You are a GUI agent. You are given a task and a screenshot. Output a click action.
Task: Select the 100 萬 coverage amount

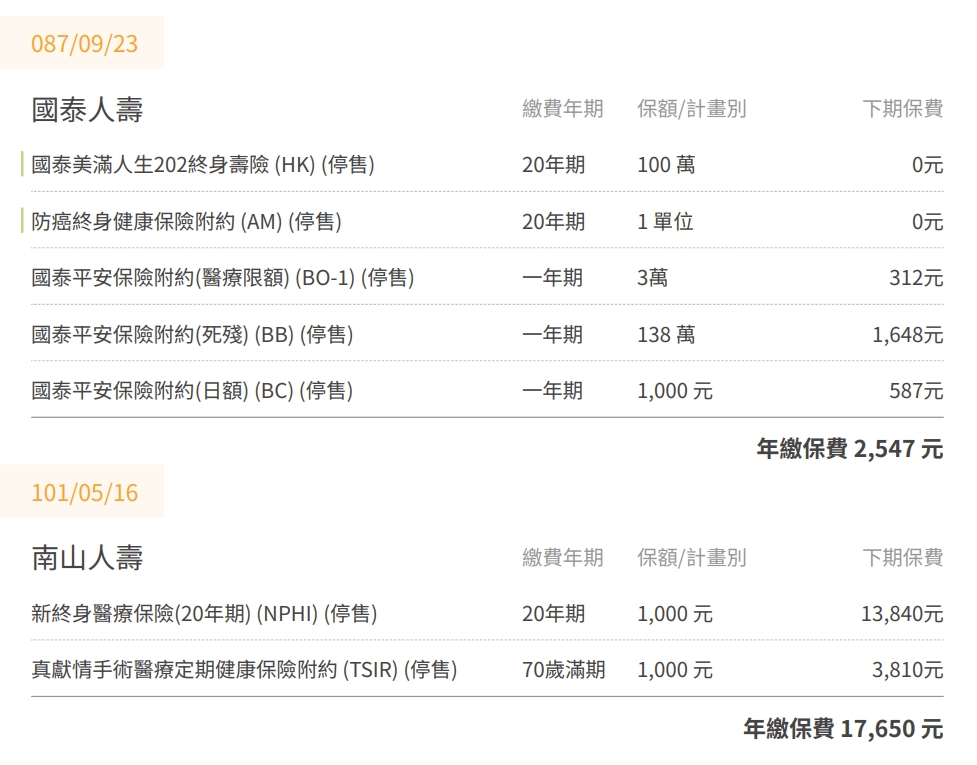(666, 165)
